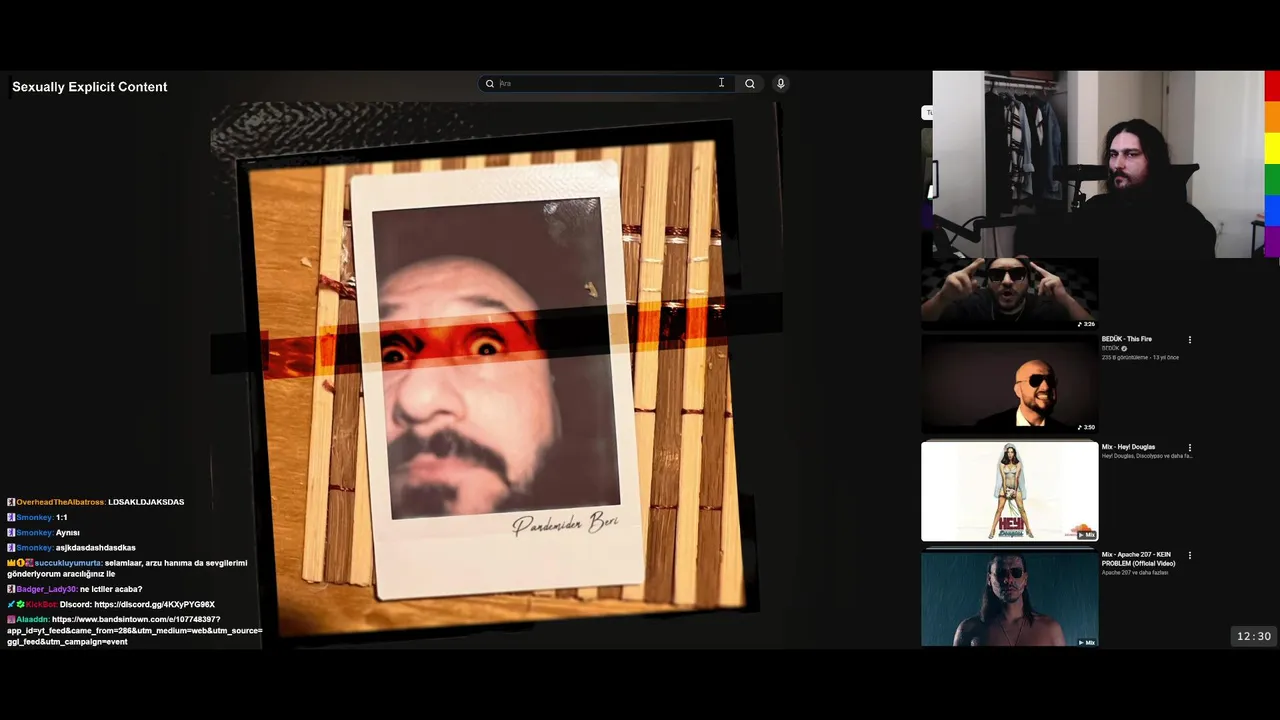The height and width of the screenshot is (720, 1280).
Task: Click KickBot username in chat
Action: point(42,605)
